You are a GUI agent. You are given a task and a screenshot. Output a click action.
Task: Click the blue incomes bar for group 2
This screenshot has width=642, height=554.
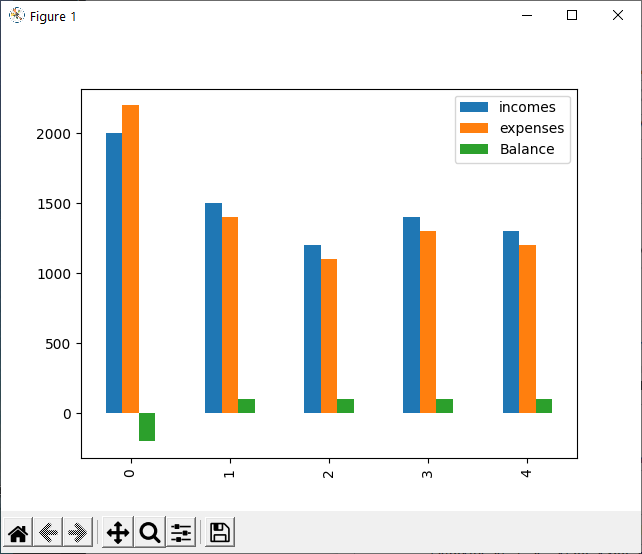312,329
